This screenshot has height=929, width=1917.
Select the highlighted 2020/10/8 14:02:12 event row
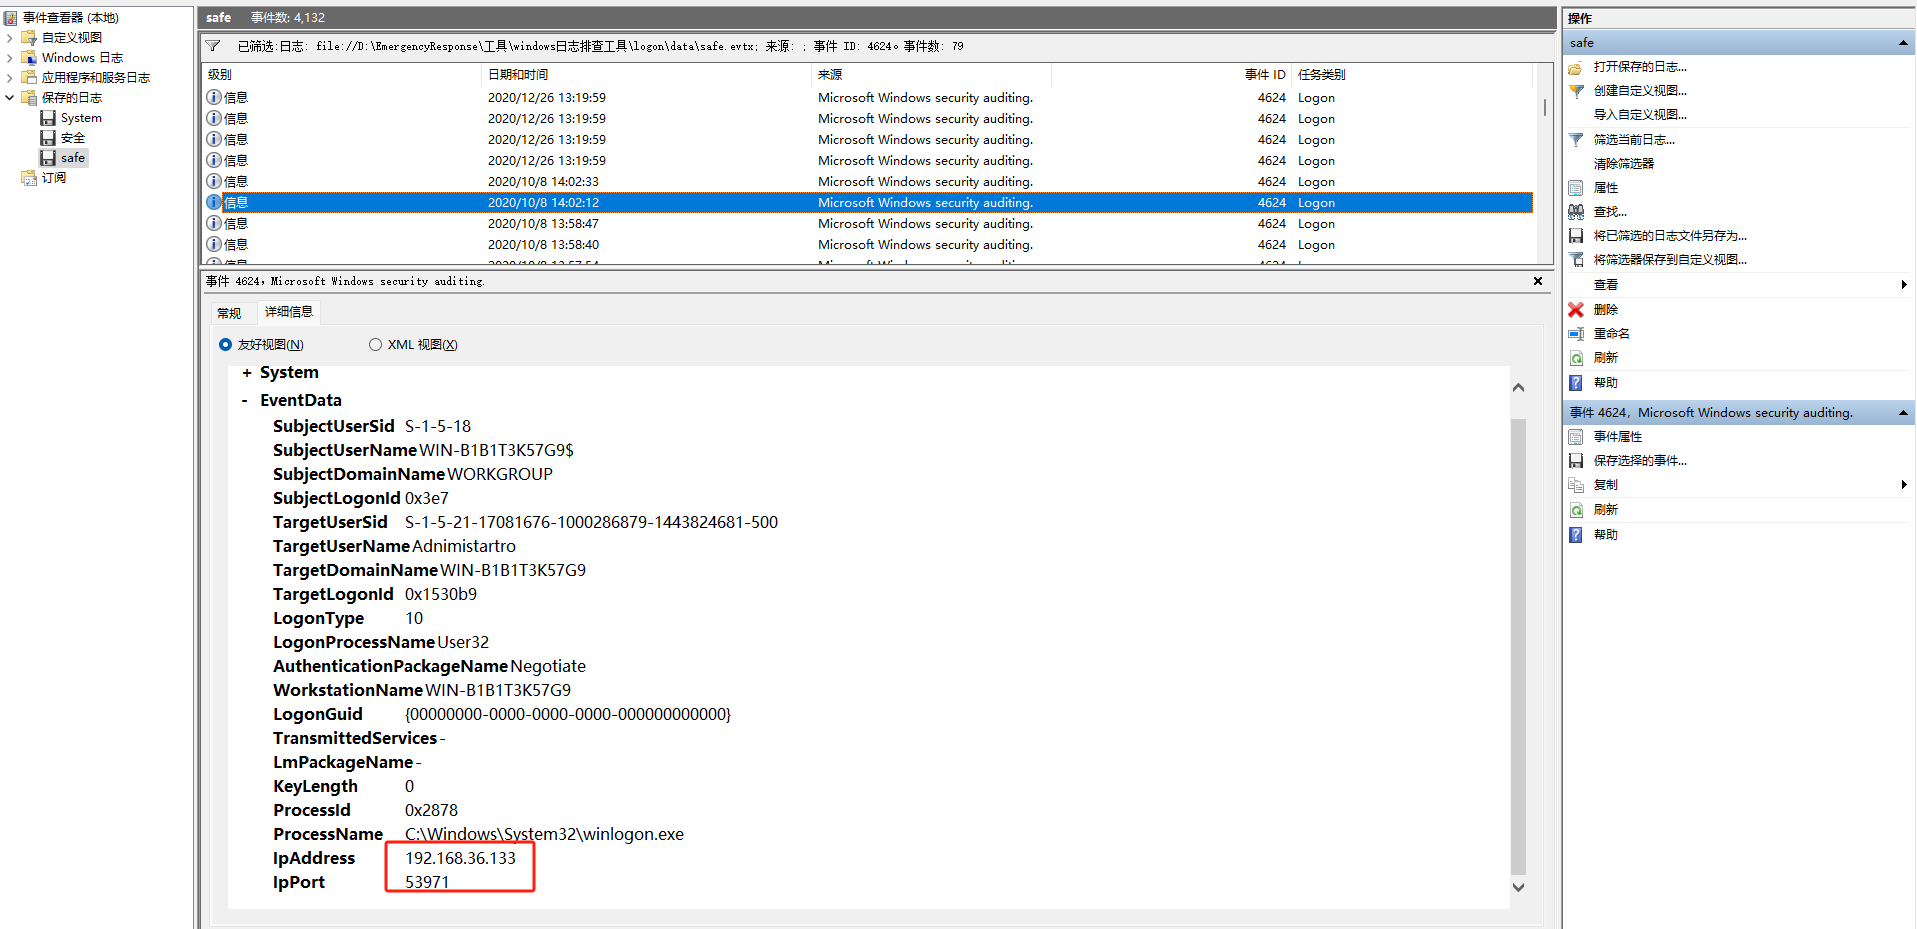868,203
